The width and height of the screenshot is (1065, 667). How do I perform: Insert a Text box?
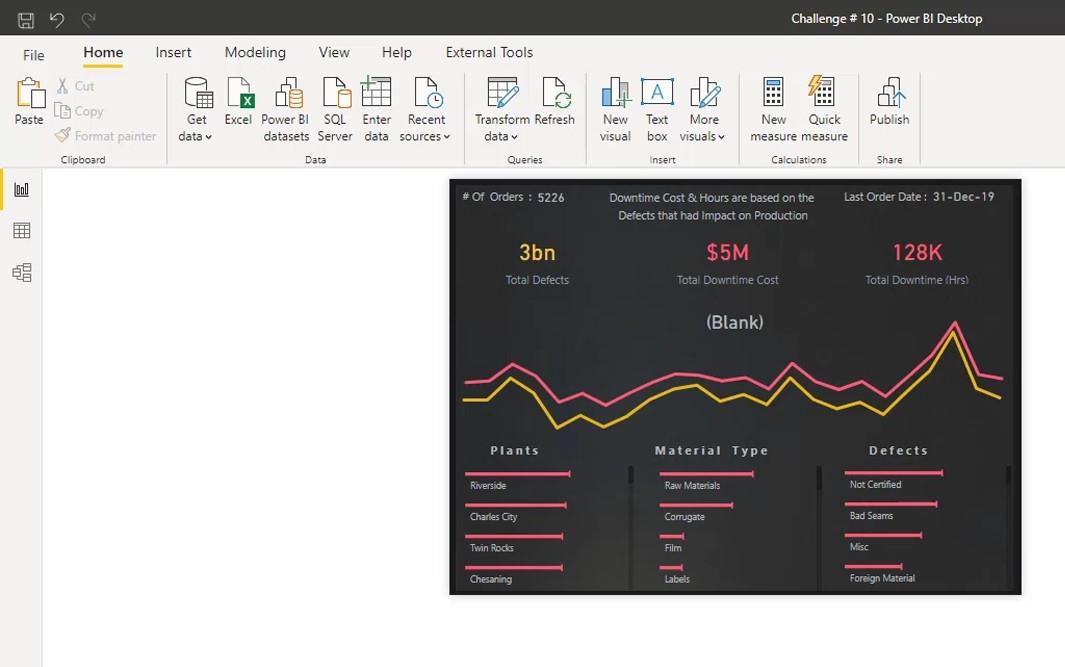[x=657, y=109]
